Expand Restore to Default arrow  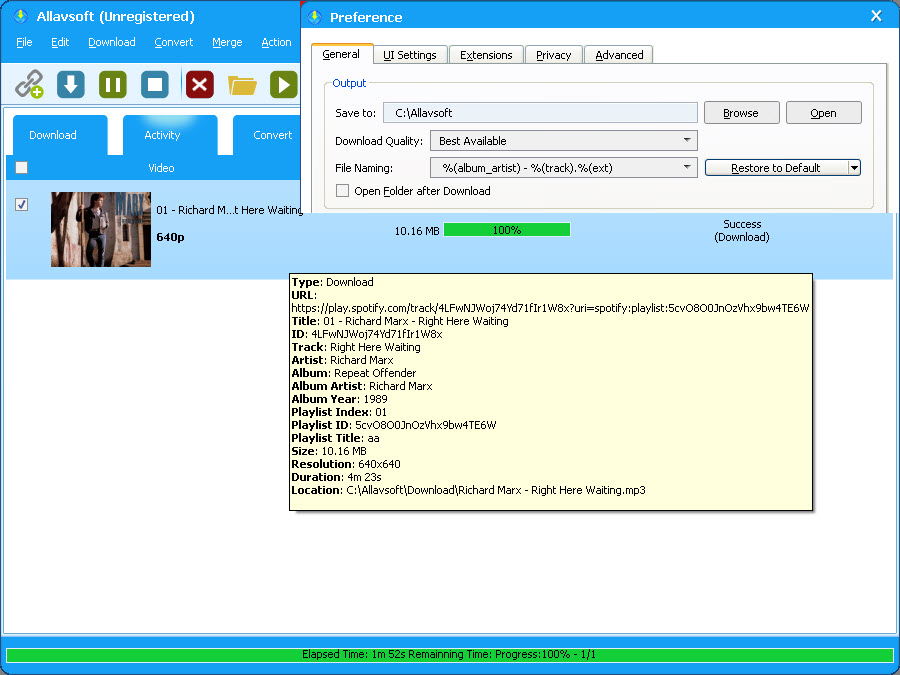[854, 168]
